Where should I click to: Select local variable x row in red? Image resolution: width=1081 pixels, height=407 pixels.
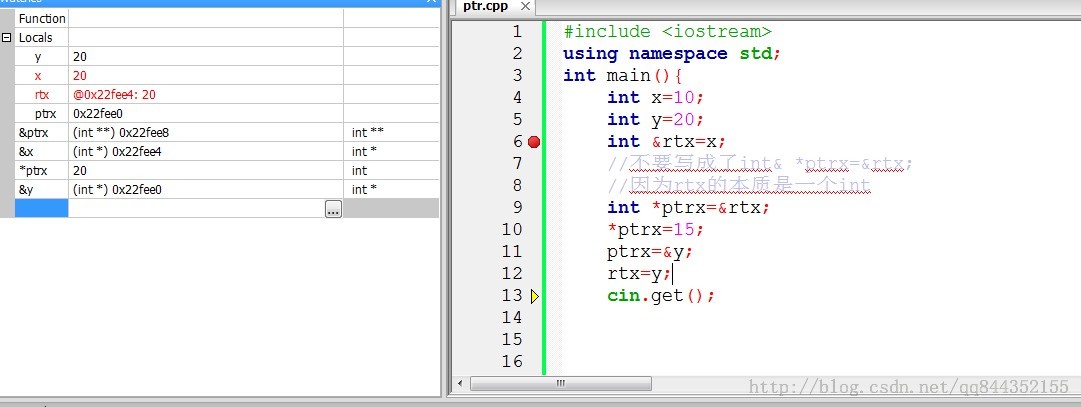tap(227, 75)
